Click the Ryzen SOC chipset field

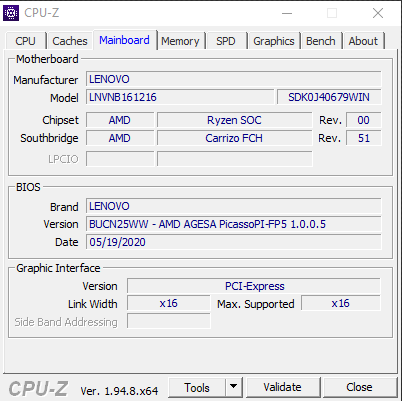pos(234,120)
